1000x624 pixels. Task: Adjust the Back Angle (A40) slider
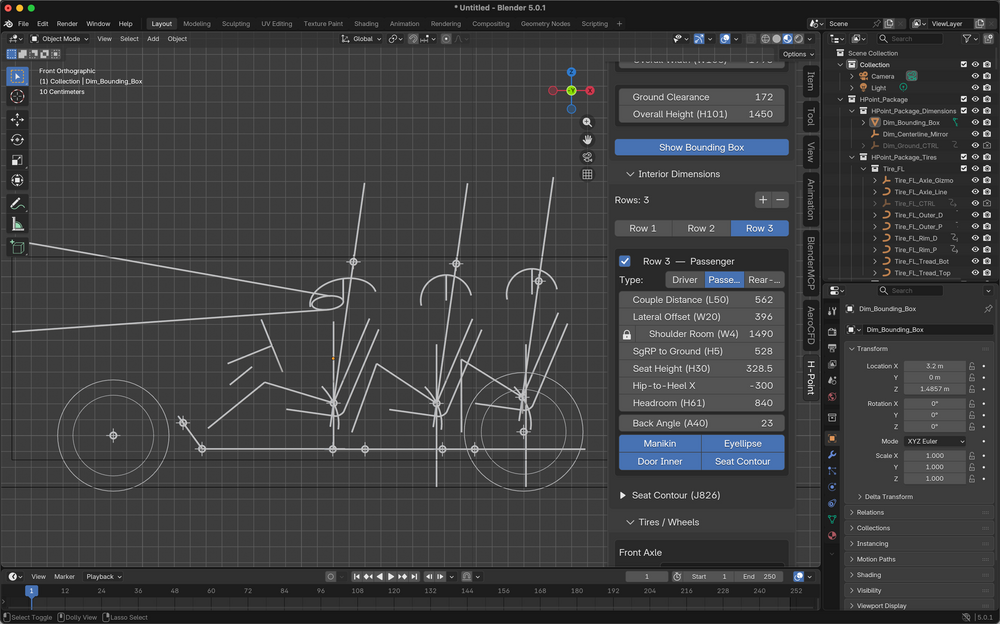click(x=702, y=423)
